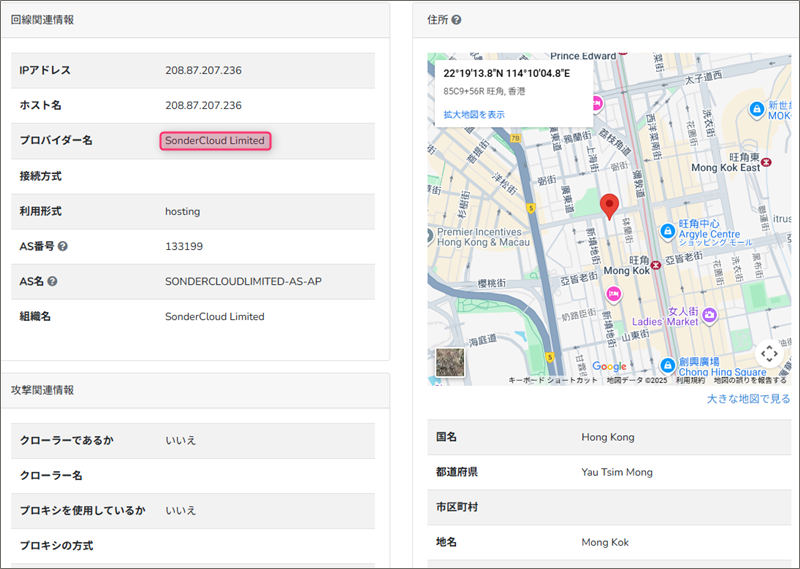Image resolution: width=800 pixels, height=569 pixels.
Task: Click the help icon beside AS番号
Action: (63, 246)
